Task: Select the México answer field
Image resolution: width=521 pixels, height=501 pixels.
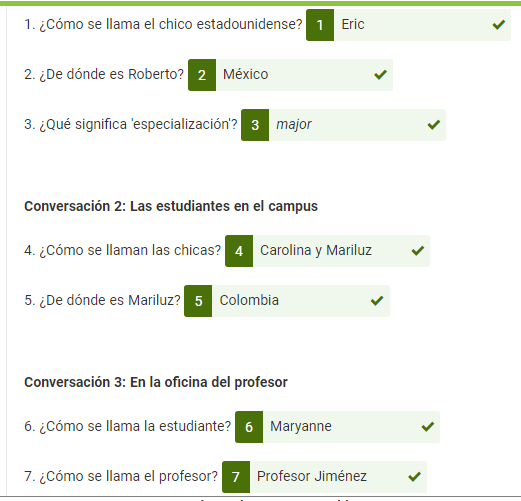Action: click(304, 75)
